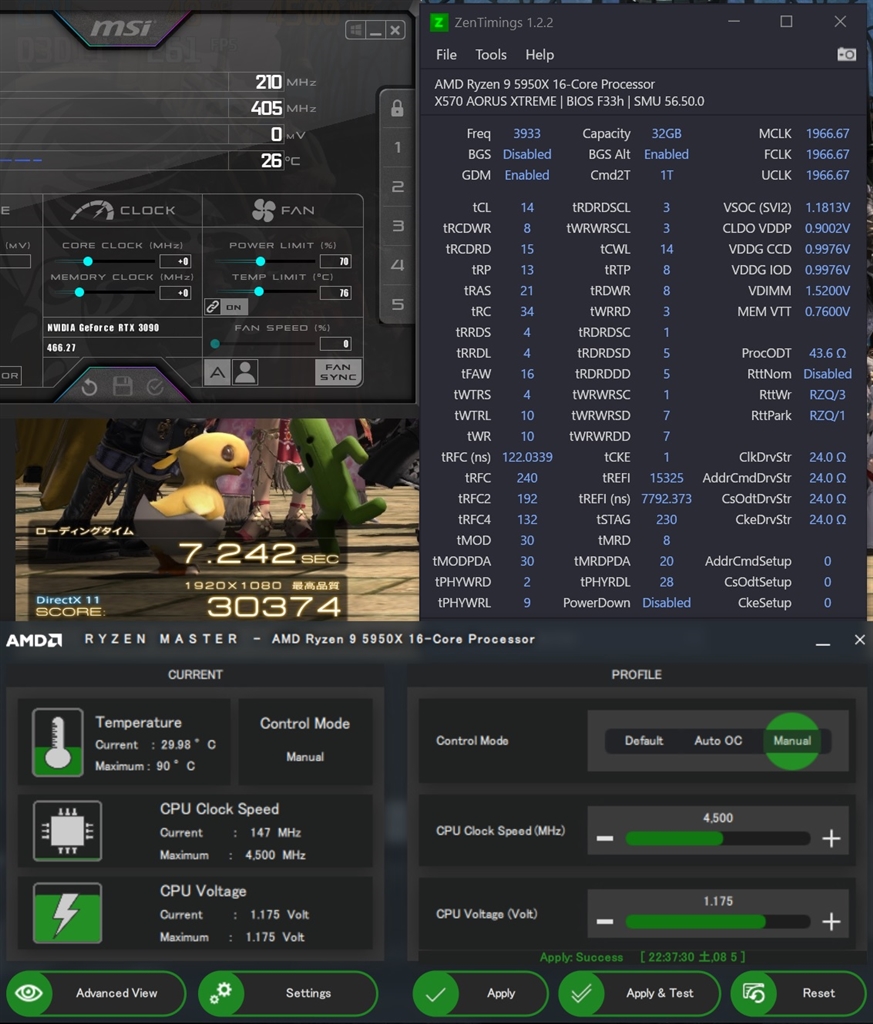873x1024 pixels.
Task: Open the Help menu in ZenTimings
Action: pyautogui.click(x=539, y=55)
